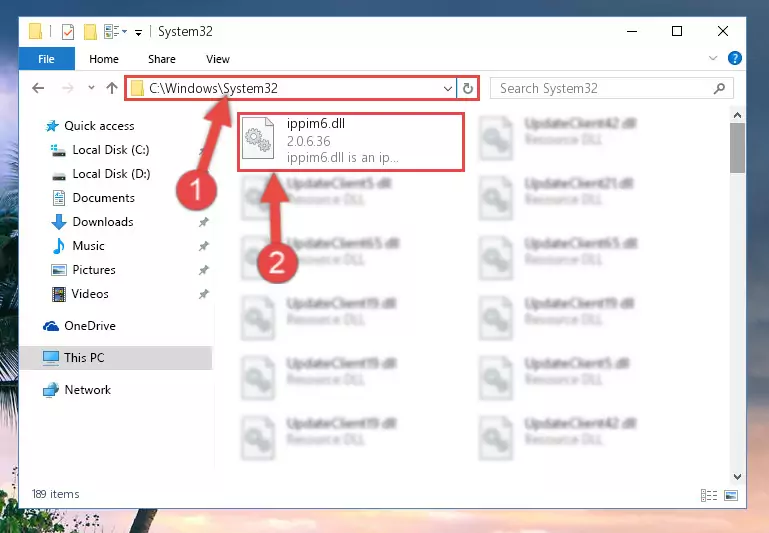Click the pin icon beside Downloads
Viewport: 769px width, 533px height.
click(x=204, y=222)
